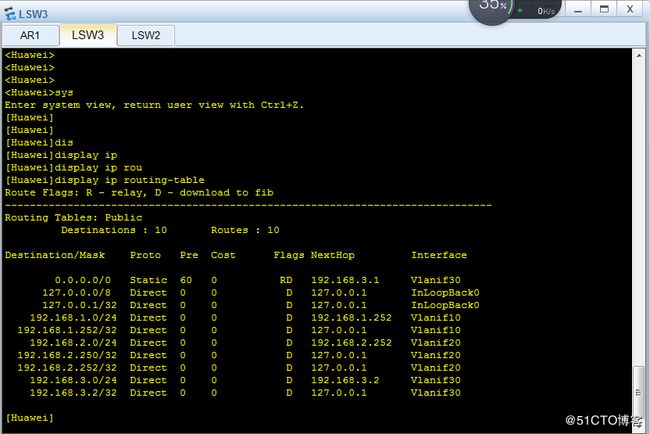Close the LSW3 window
The height and width of the screenshot is (434, 650).
pyautogui.click(x=630, y=9)
